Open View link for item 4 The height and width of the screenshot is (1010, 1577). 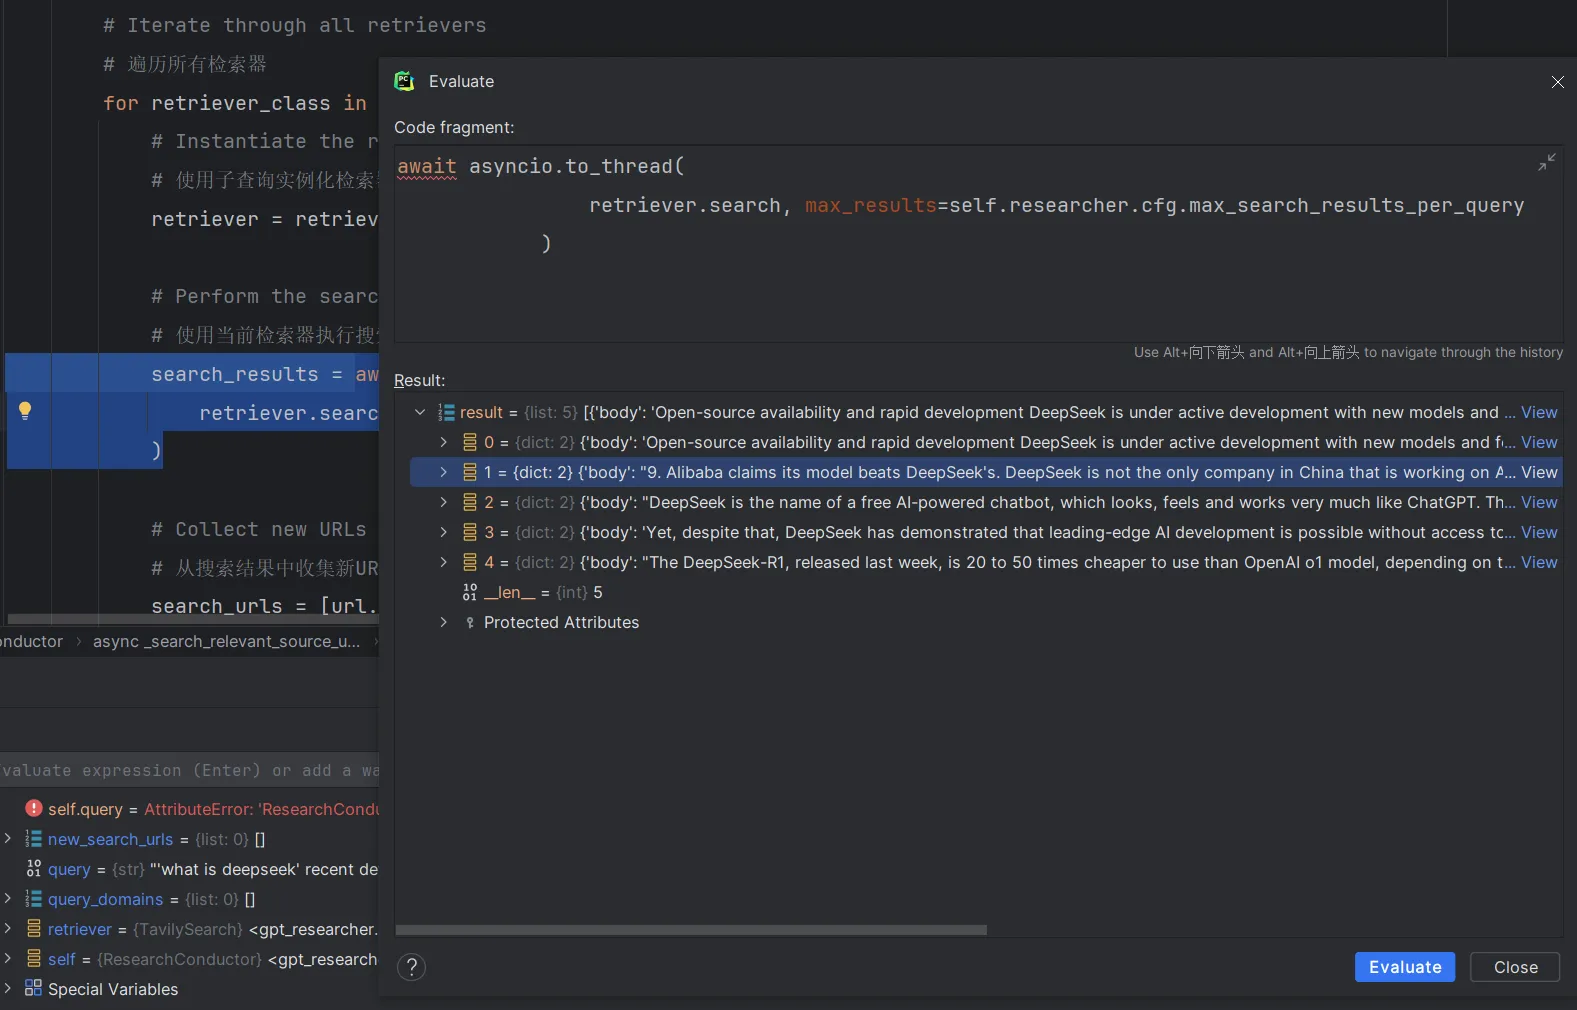click(x=1539, y=562)
